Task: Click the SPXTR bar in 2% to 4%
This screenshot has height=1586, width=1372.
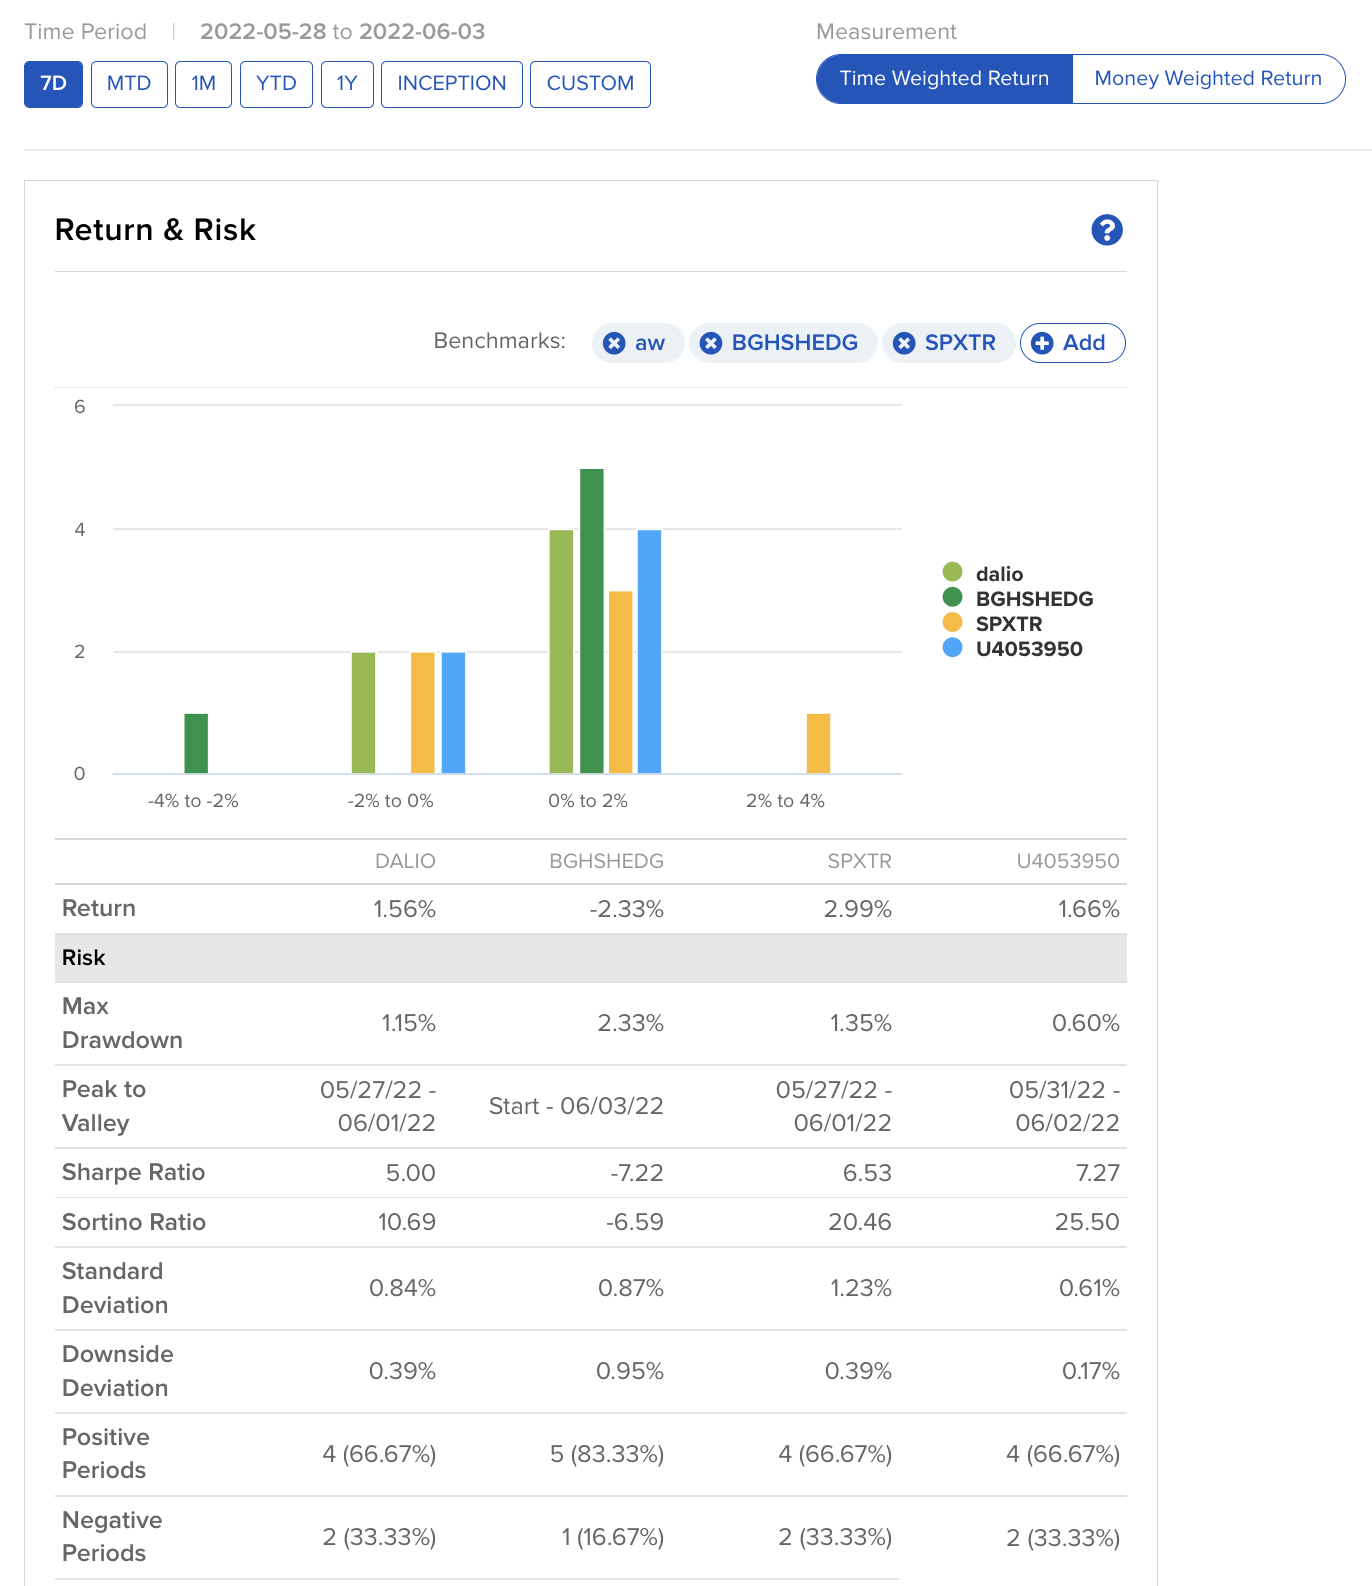Action: pos(818,743)
